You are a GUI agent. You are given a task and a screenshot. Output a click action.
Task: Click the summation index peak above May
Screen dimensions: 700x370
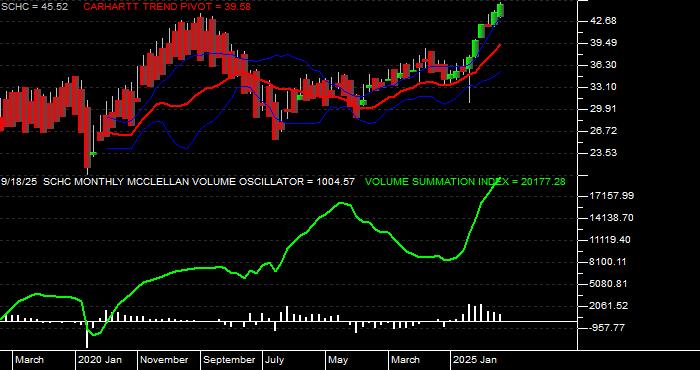tap(342, 203)
